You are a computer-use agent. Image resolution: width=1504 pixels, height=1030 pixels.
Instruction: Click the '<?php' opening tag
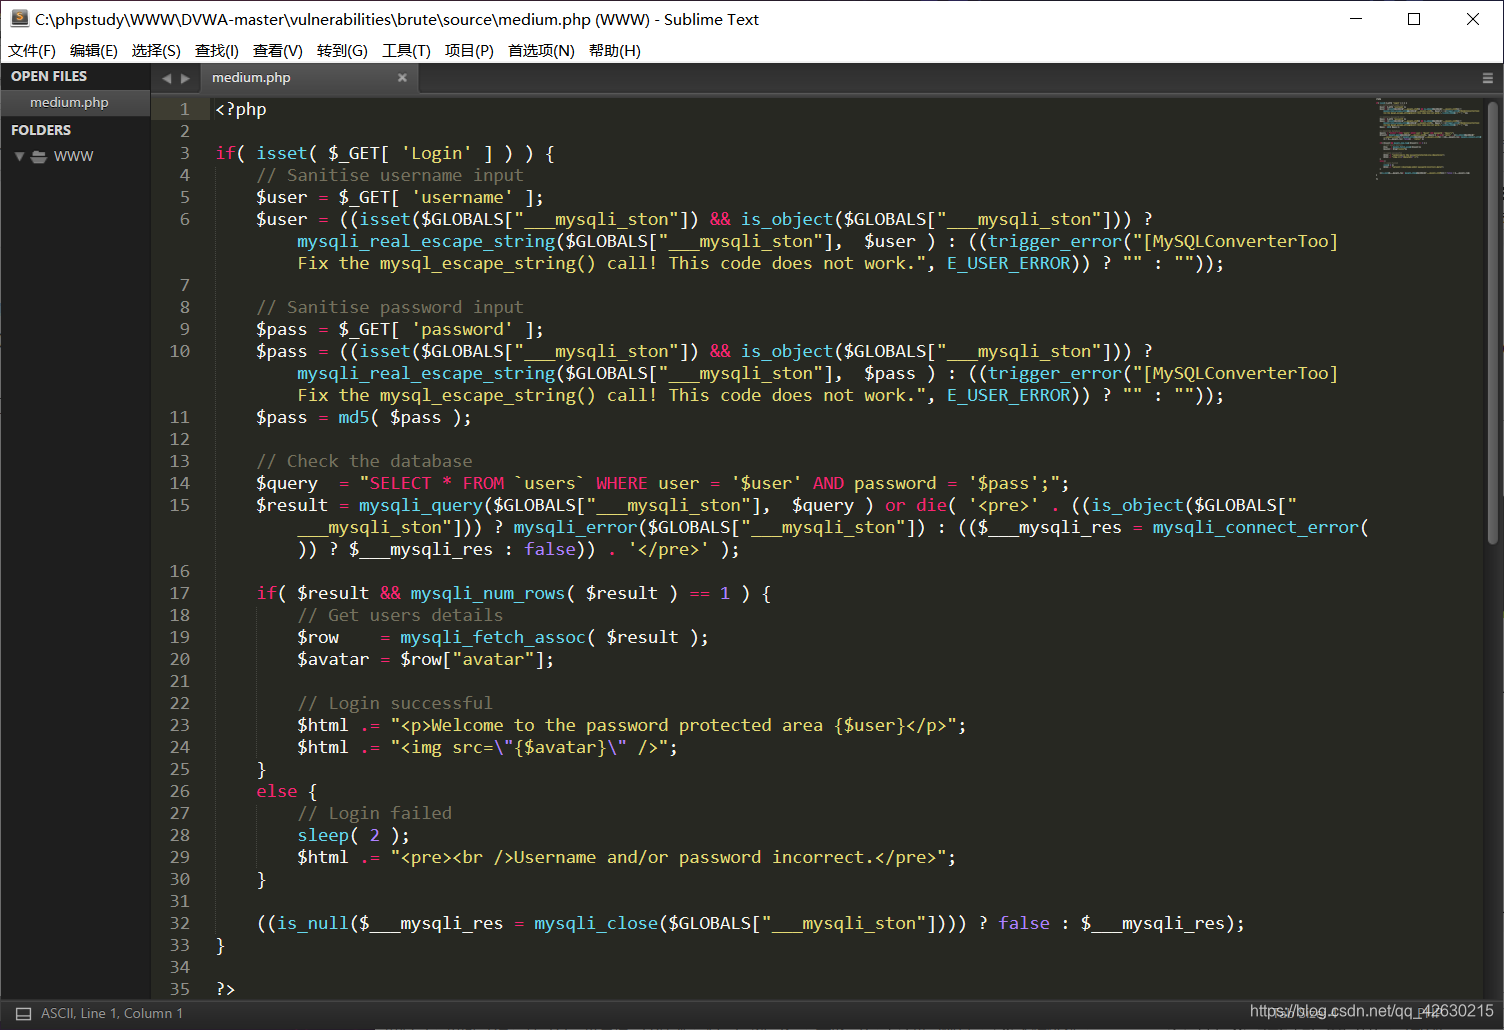tap(241, 109)
